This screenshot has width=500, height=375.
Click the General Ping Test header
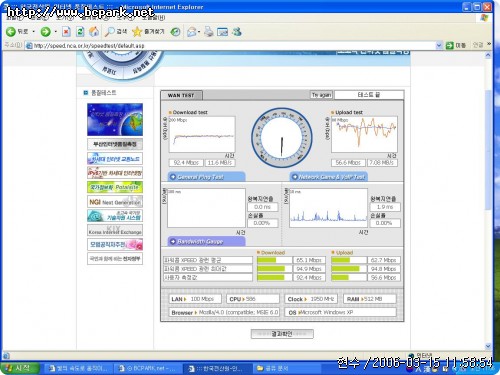point(207,177)
